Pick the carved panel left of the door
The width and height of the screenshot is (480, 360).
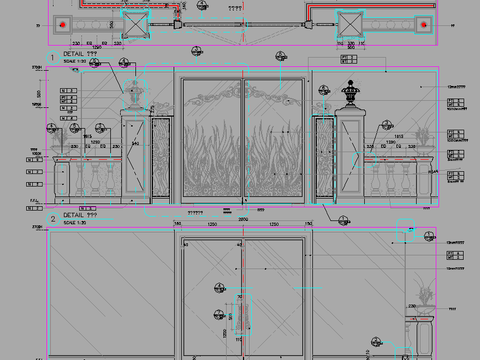pyautogui.click(x=161, y=157)
